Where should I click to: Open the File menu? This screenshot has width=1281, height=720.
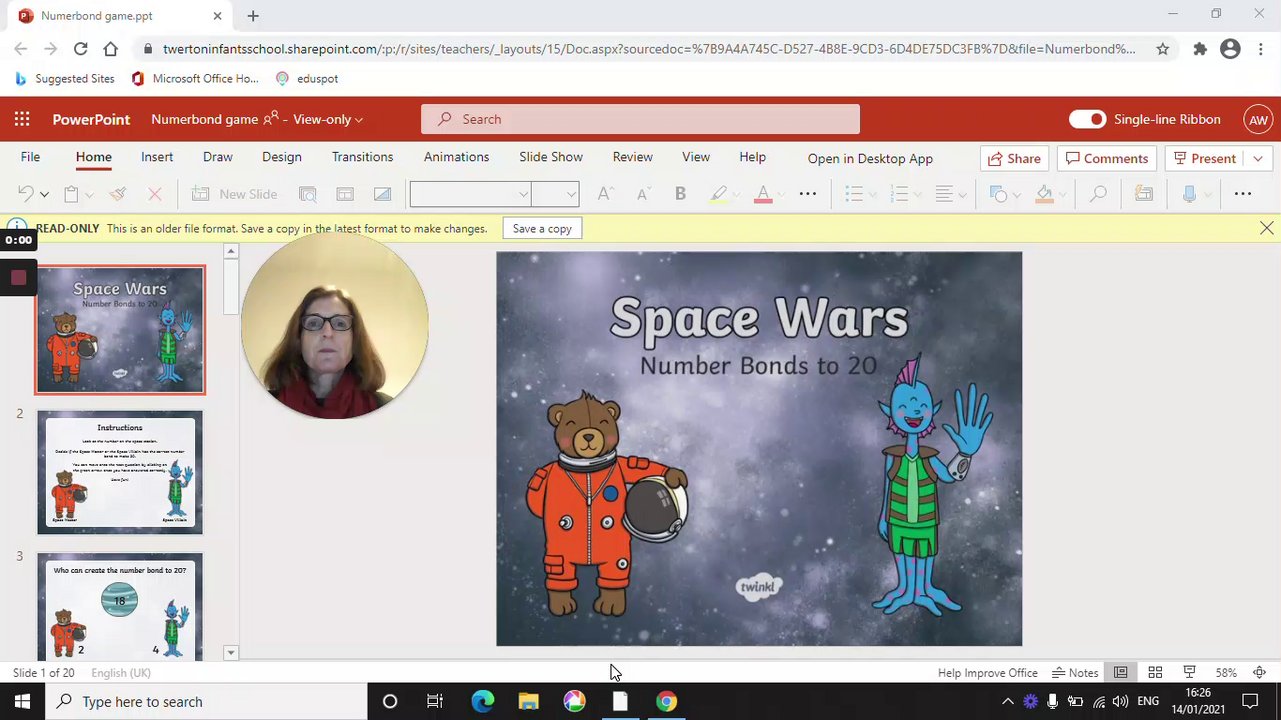(x=31, y=157)
